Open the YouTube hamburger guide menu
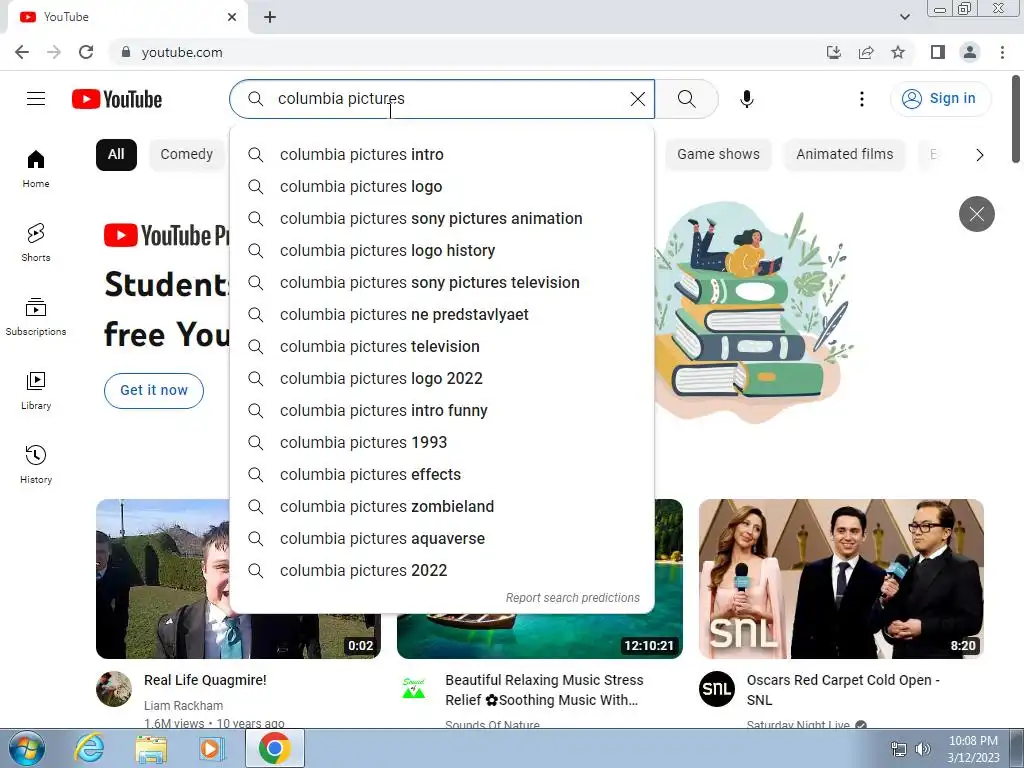The image size is (1024, 768). pyautogui.click(x=36, y=99)
